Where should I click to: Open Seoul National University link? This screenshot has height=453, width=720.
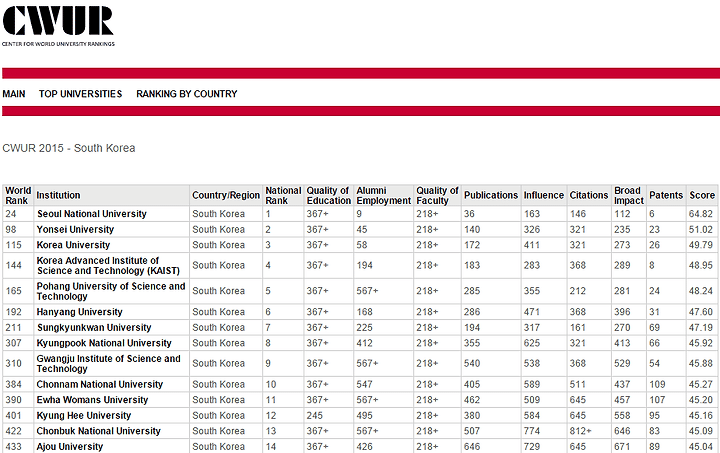tap(92, 214)
